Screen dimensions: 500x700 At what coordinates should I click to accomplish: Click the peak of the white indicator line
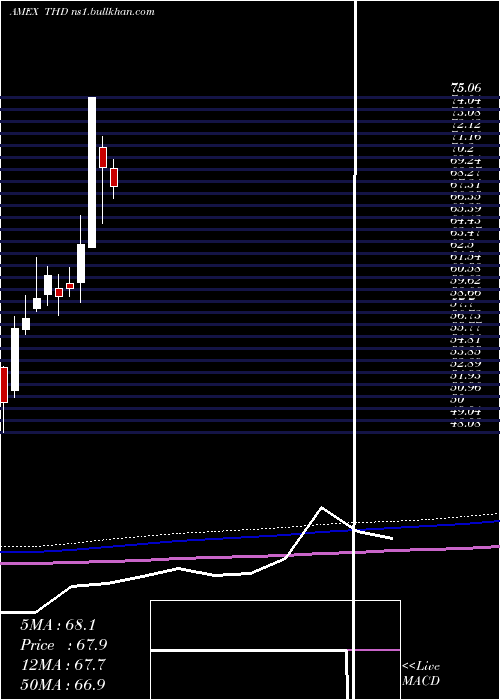click(321, 507)
